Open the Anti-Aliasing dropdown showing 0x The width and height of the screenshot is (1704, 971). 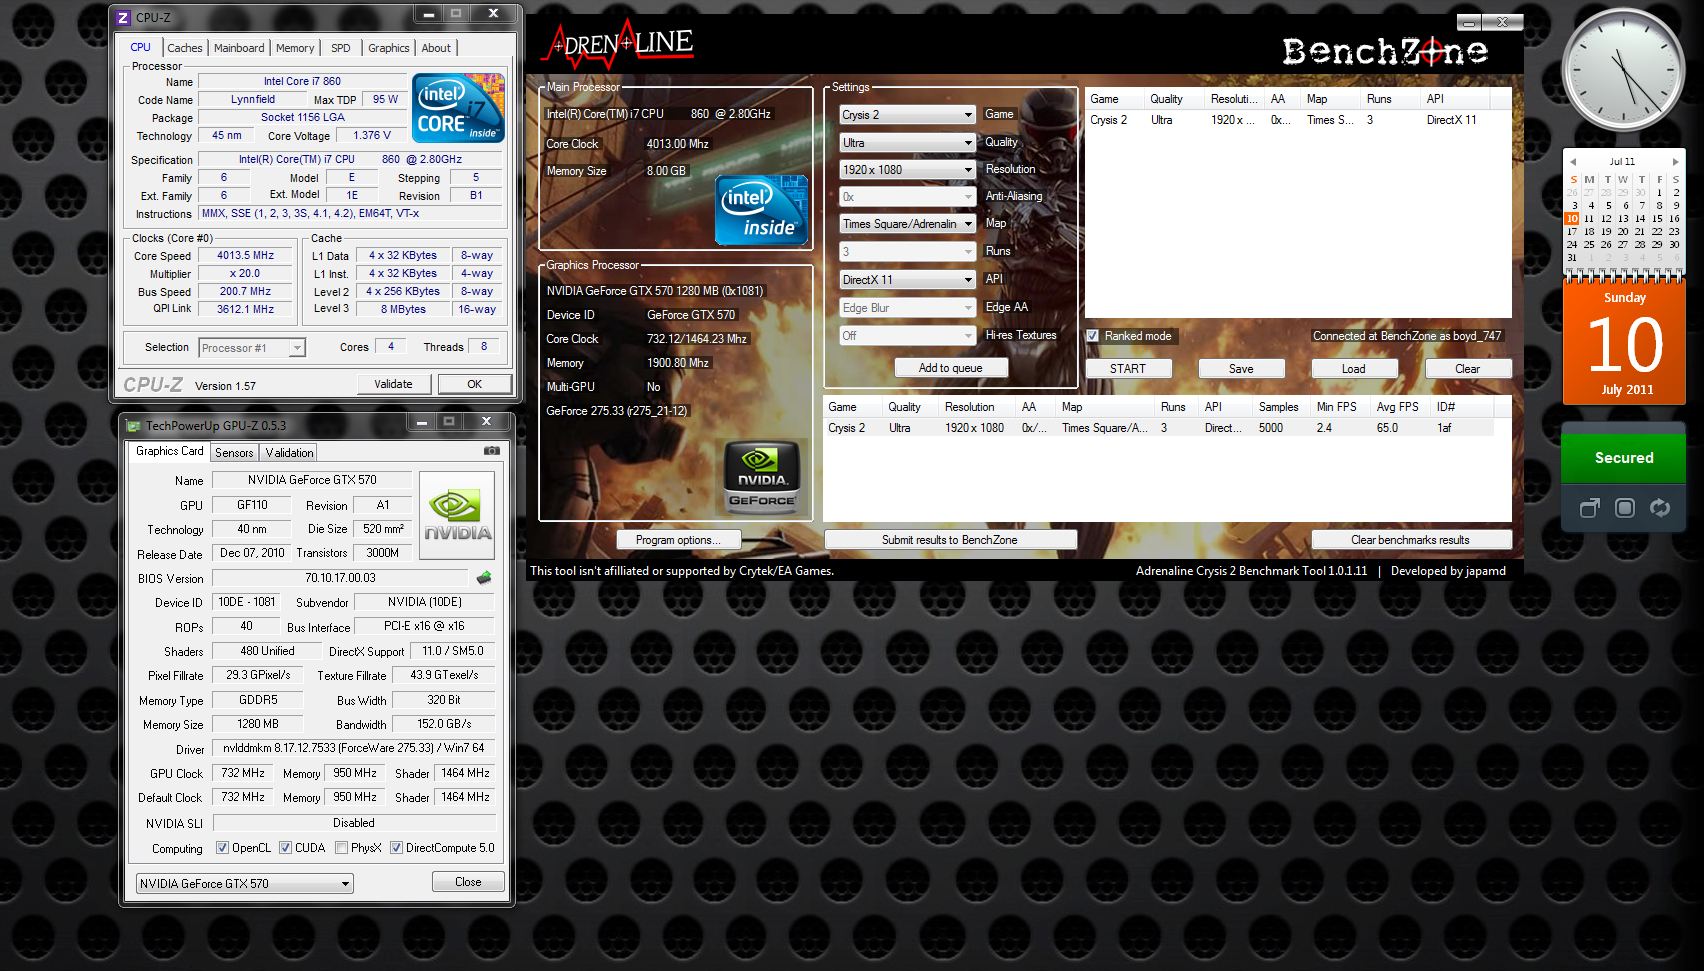pyautogui.click(x=907, y=197)
